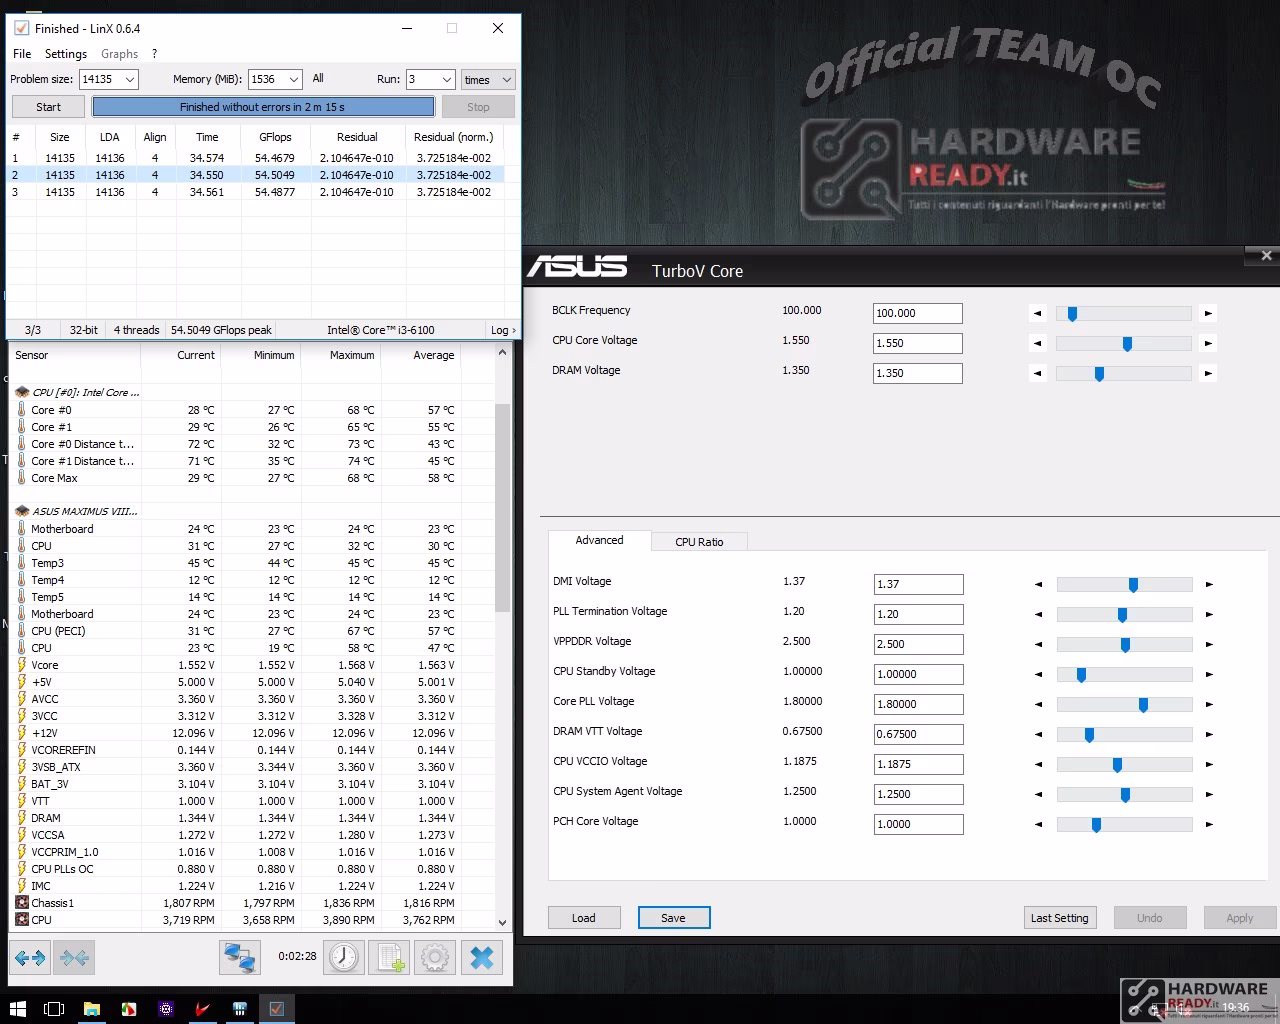Increase BCLK Frequency with right arrow
Viewport: 1280px width, 1024px height.
click(1208, 313)
